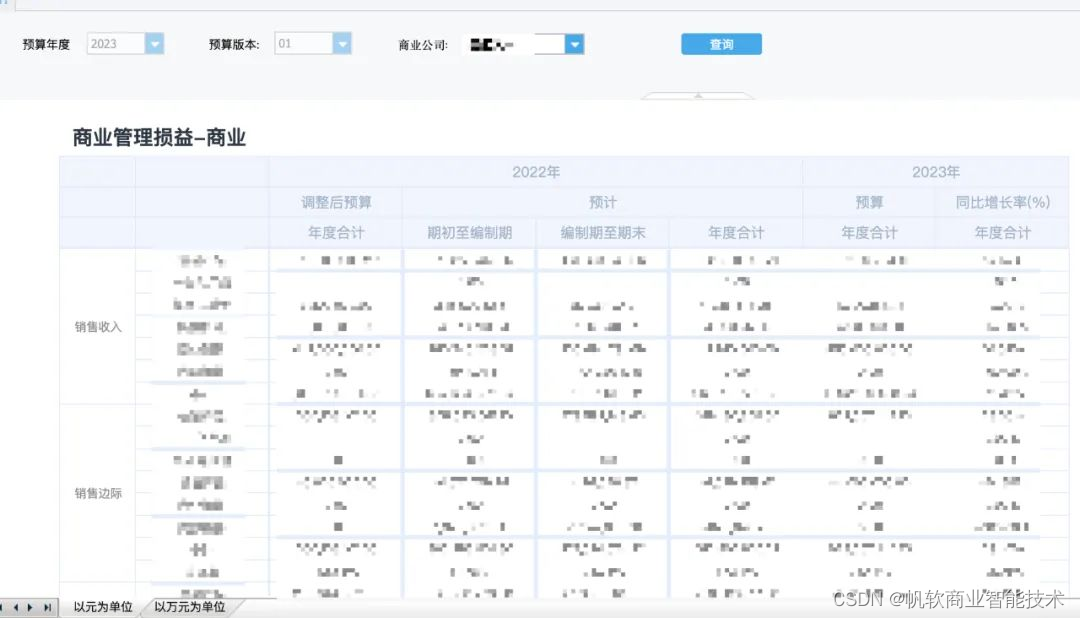
Task: Click the 调整后预算 header cell
Action: pyautogui.click(x=335, y=201)
